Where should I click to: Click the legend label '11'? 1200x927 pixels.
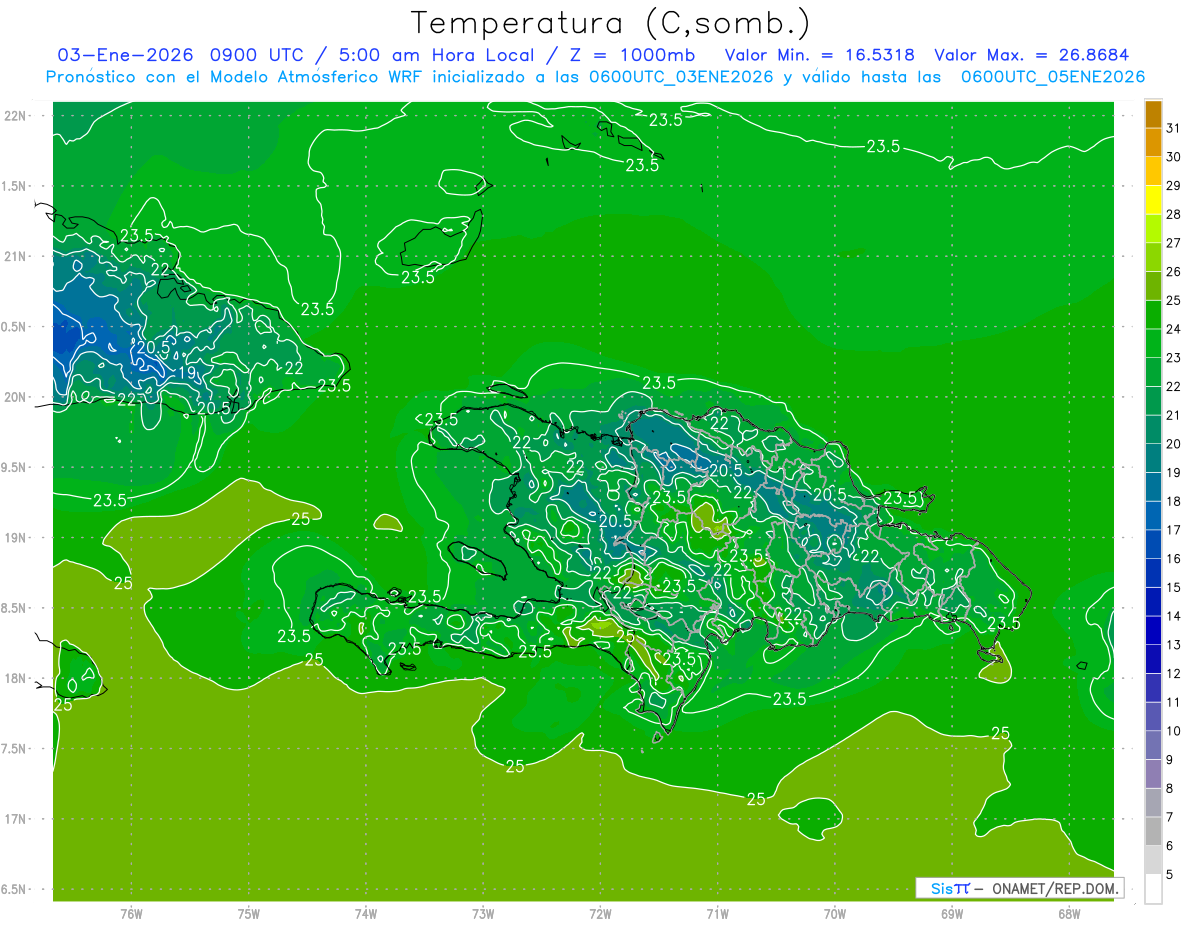[x=1173, y=702]
